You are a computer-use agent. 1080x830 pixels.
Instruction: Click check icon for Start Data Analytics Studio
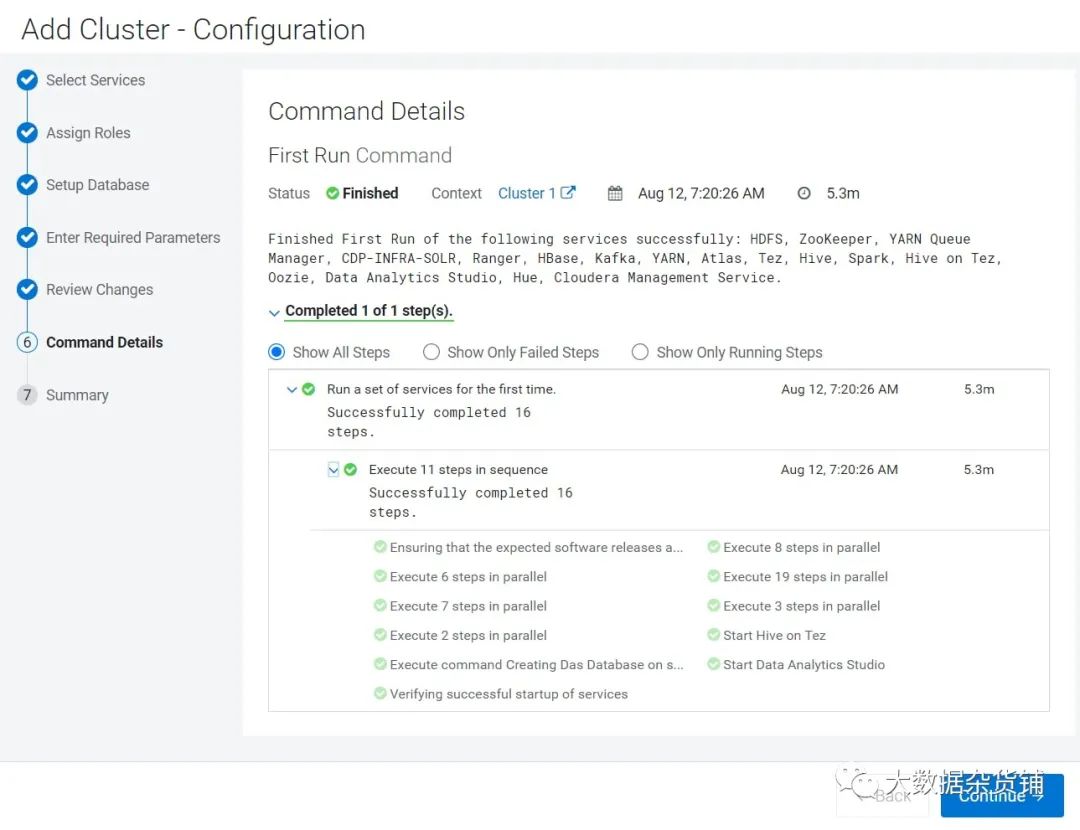click(x=714, y=664)
